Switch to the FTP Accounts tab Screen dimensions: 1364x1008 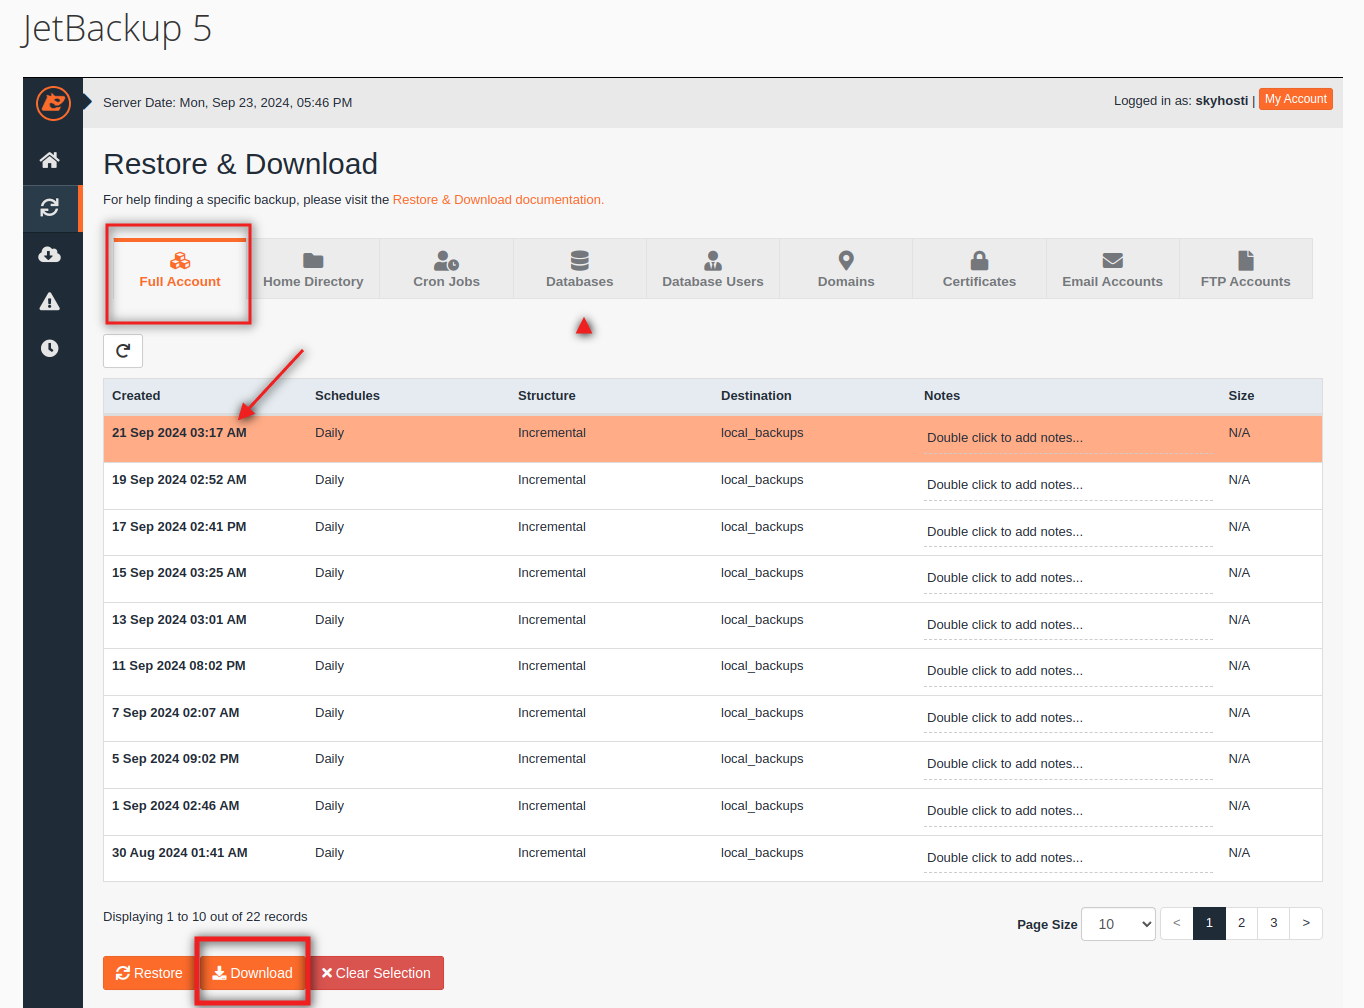(x=1245, y=269)
